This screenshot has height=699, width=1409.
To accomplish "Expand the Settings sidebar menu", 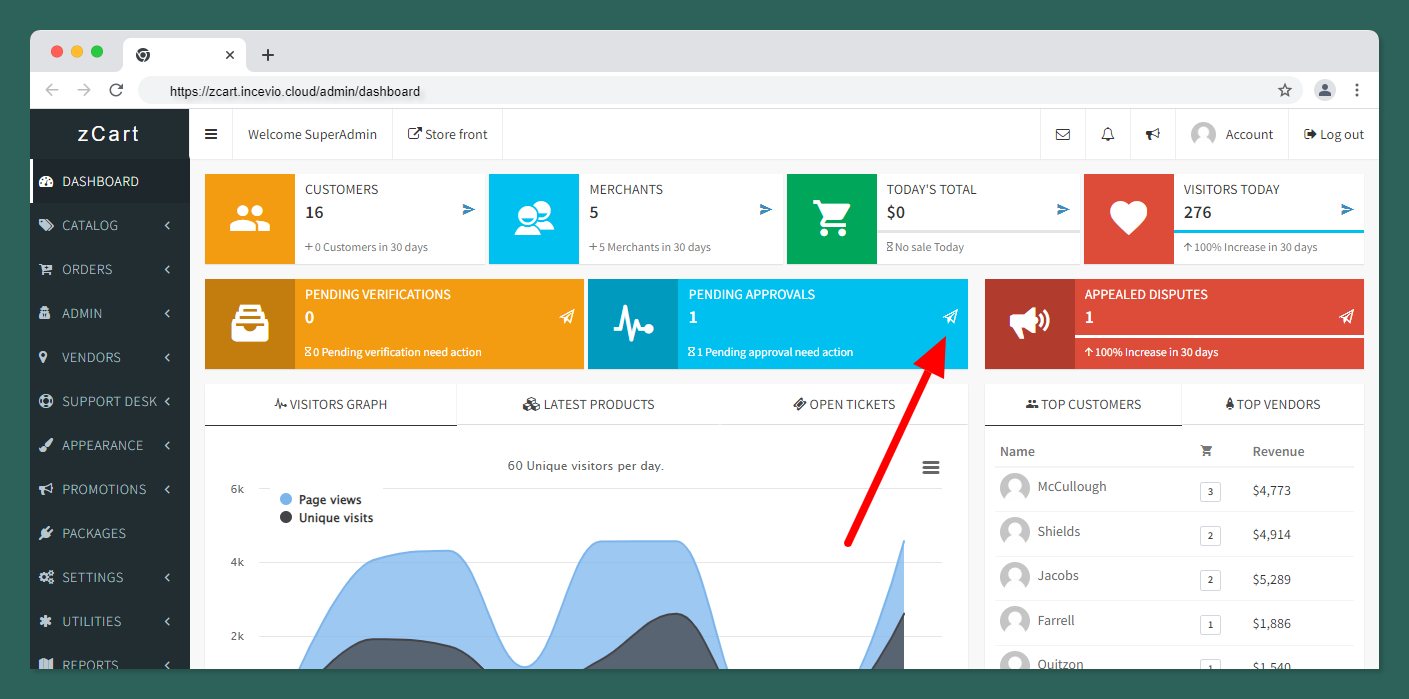I will (x=92, y=577).
